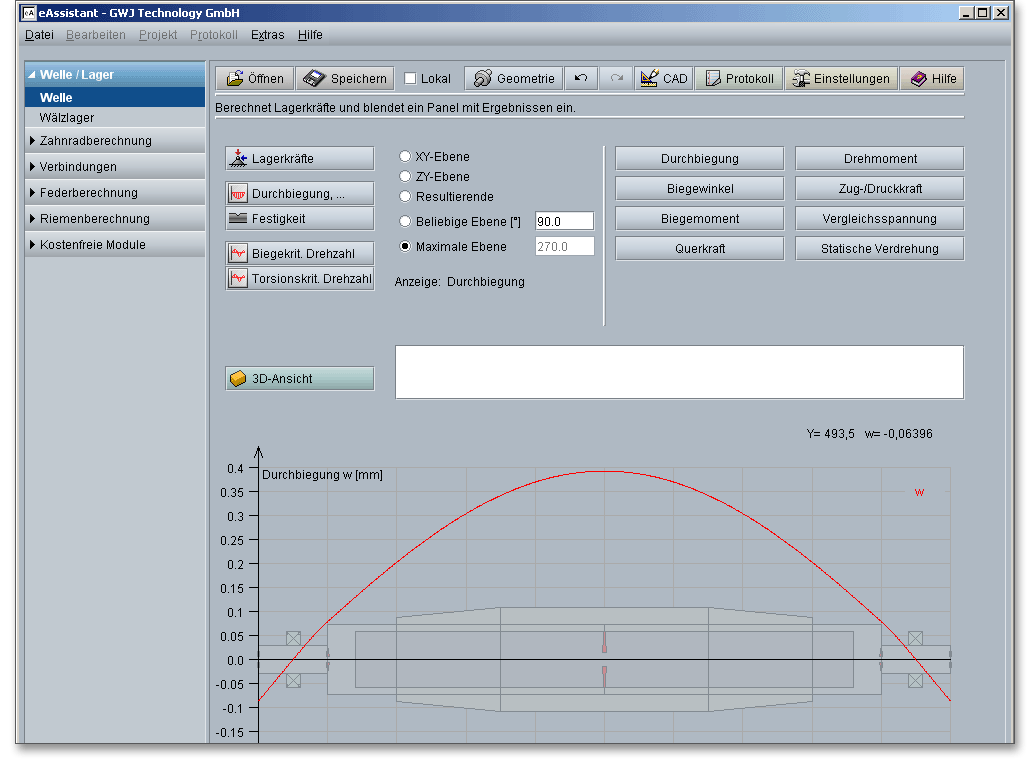Screen dimensions: 1030x759
Task: Expand the Kostenfreie Module section
Action: click(92, 245)
